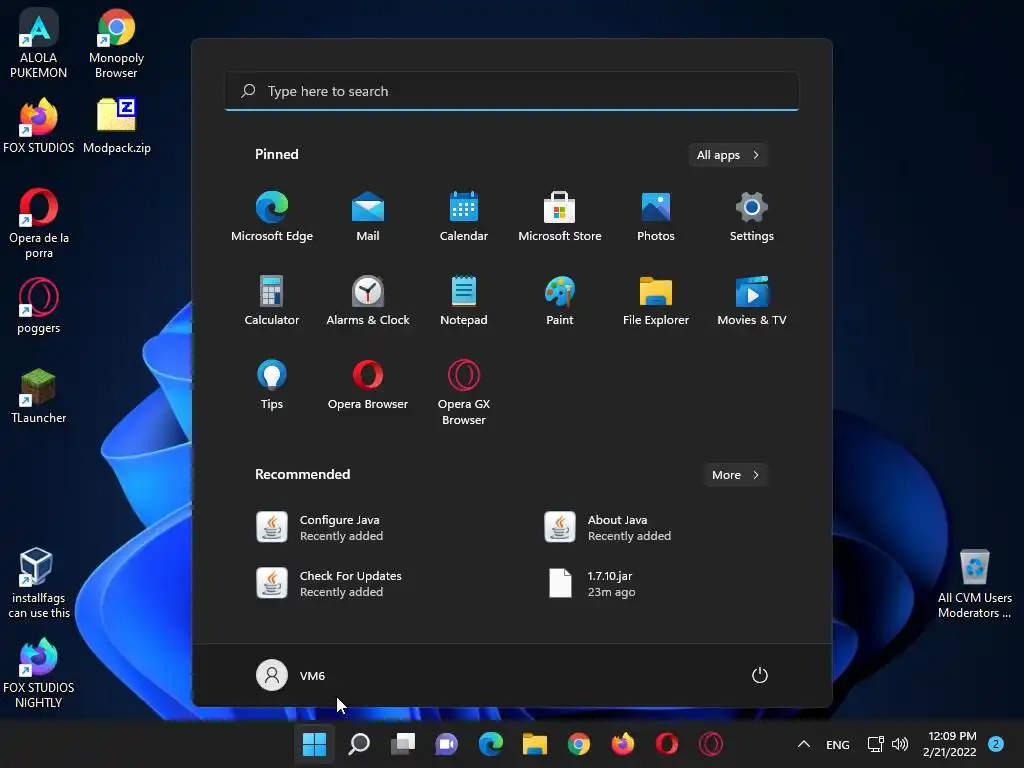Viewport: 1024px width, 768px height.
Task: Click the volume speaker icon
Action: pyautogui.click(x=900, y=744)
